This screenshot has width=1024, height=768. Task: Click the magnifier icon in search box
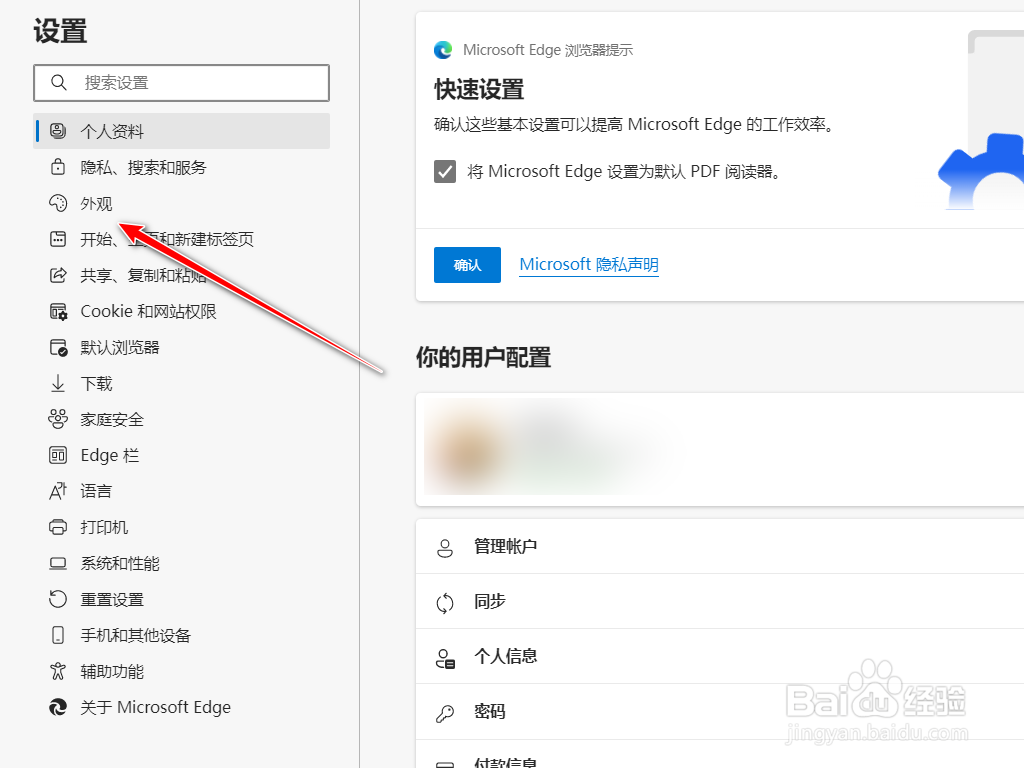point(59,82)
